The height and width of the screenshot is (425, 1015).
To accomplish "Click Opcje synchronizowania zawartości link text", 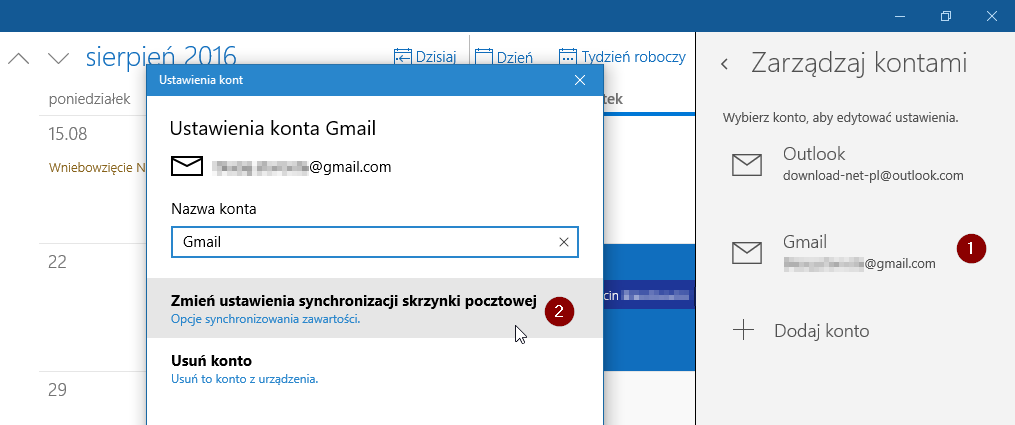I will point(265,320).
